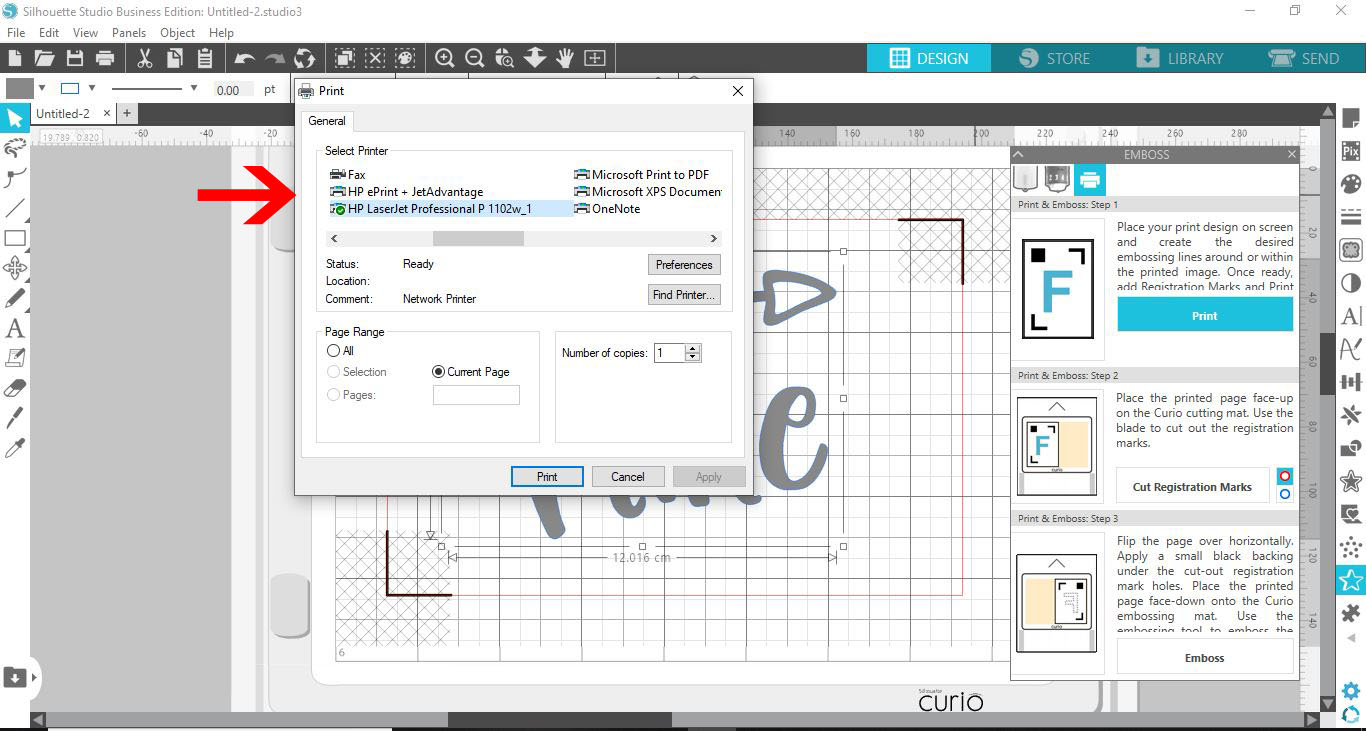Open the PixScan panel icon
Image resolution: width=1366 pixels, height=731 pixels.
point(1351,151)
